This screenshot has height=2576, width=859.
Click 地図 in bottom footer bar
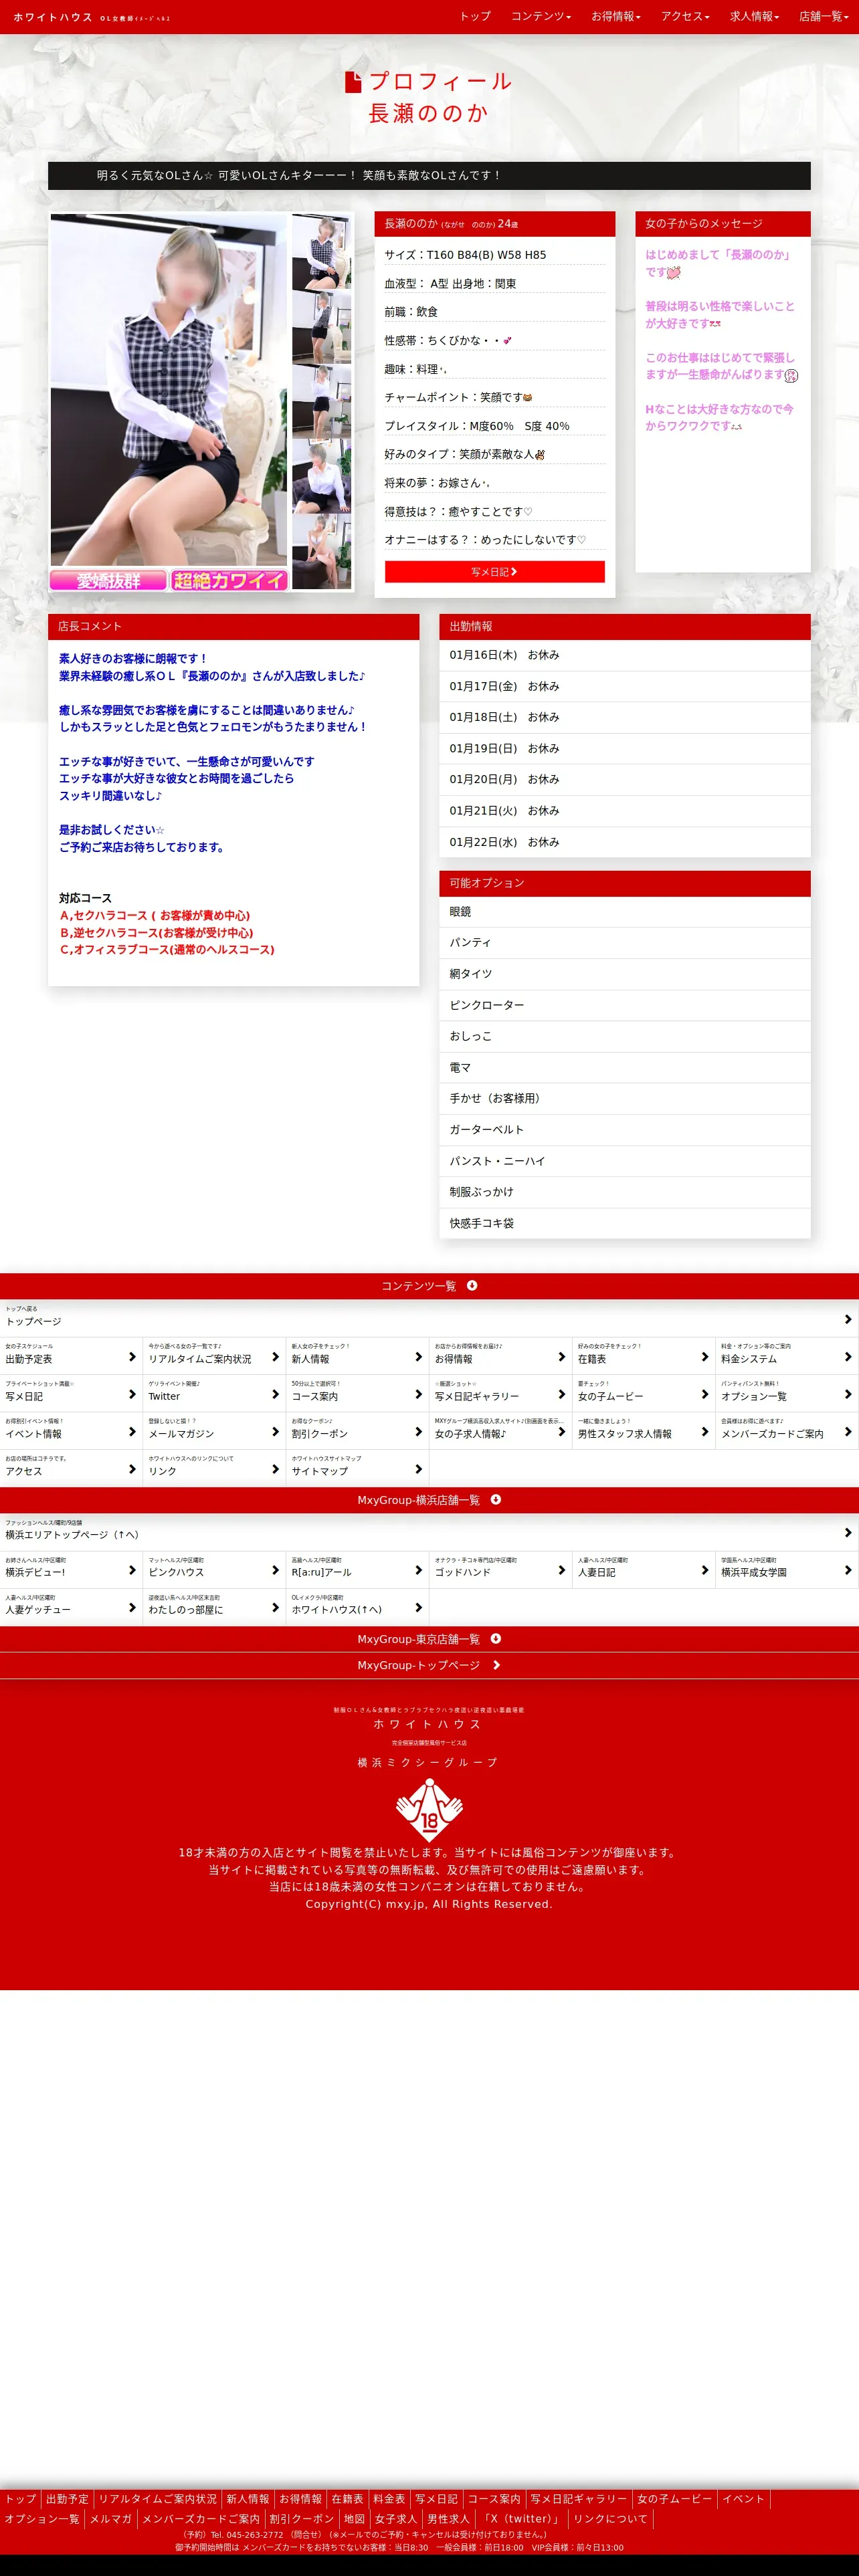click(354, 2519)
